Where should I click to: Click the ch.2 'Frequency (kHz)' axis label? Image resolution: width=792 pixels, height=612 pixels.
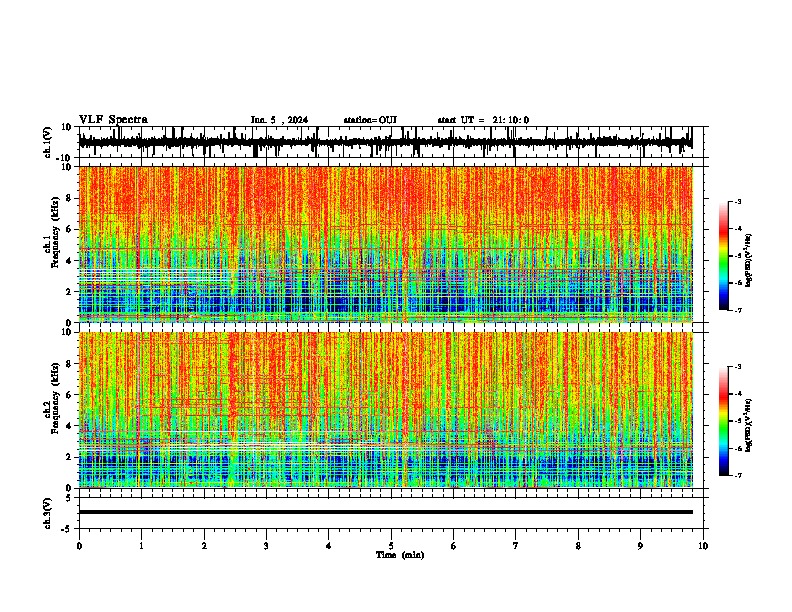click(55, 398)
